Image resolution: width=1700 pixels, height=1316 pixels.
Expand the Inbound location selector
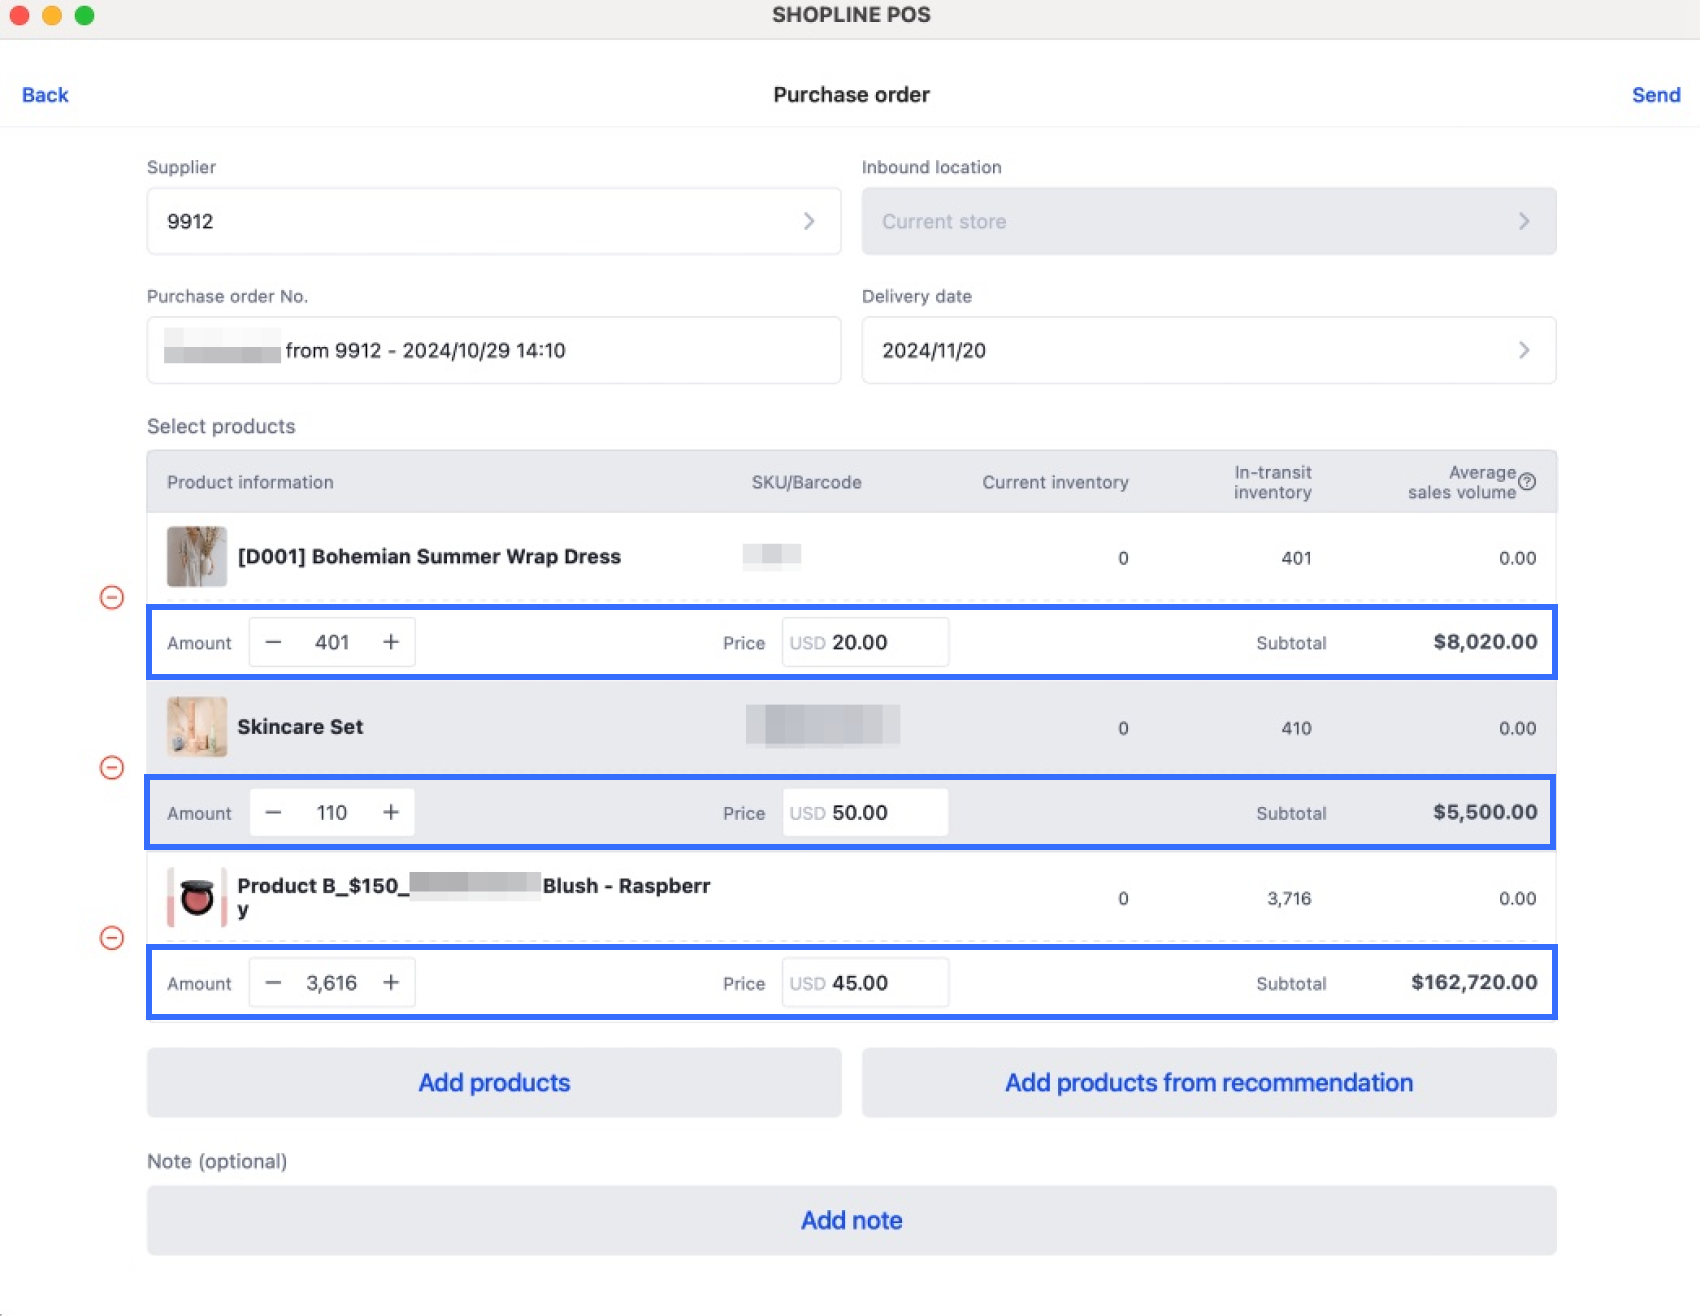1208,221
